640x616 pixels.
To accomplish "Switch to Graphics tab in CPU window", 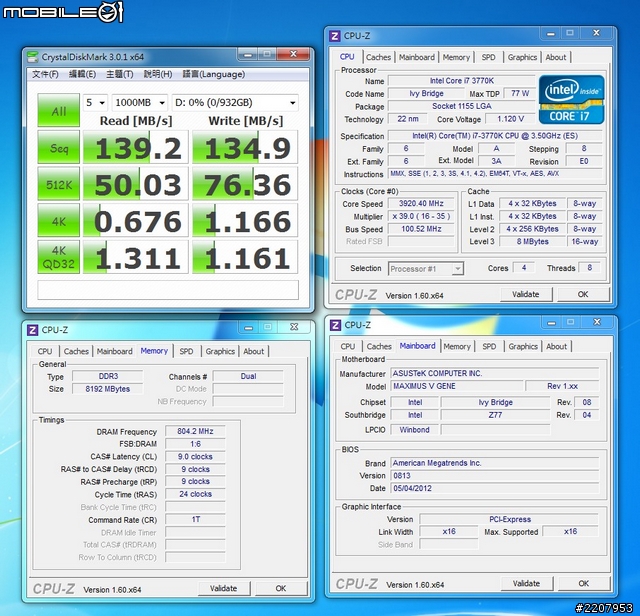I will pos(522,57).
